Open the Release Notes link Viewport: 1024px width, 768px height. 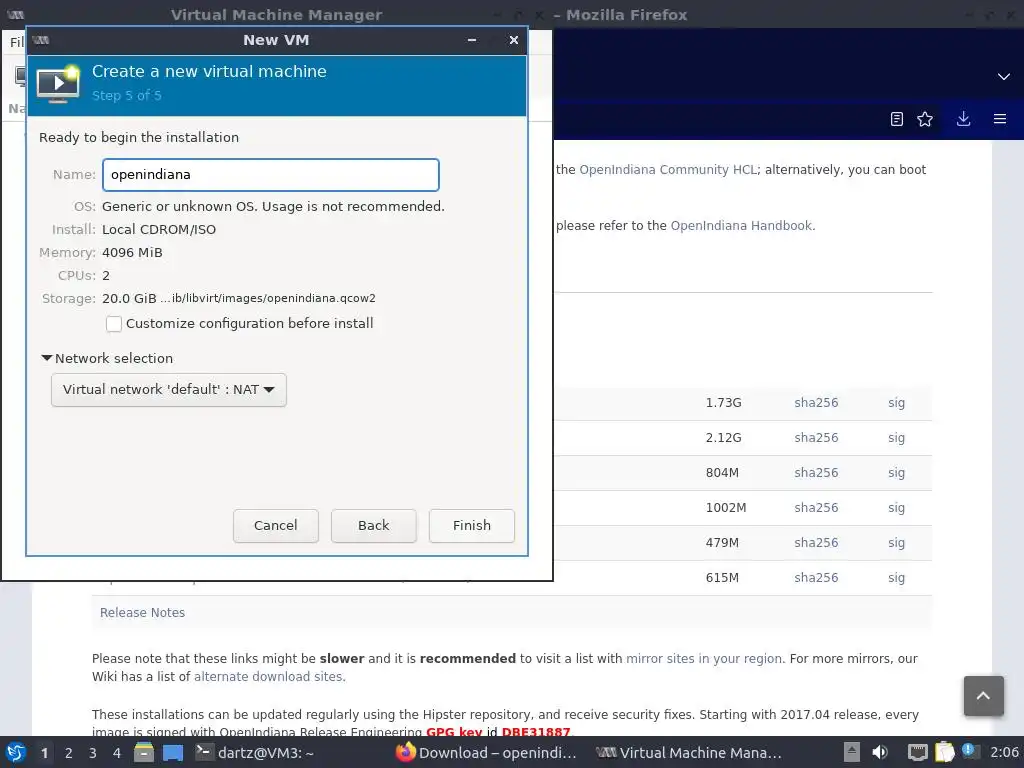tap(142, 613)
